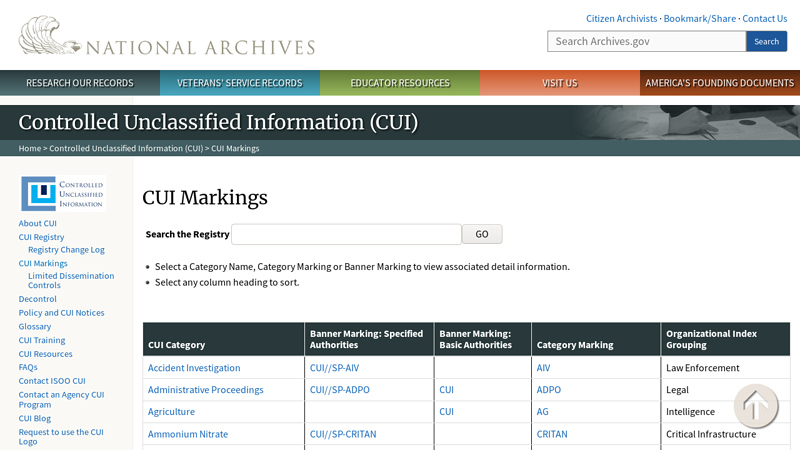Go to Home in breadcrumb
Image resolution: width=800 pixels, height=450 pixels.
coord(30,148)
